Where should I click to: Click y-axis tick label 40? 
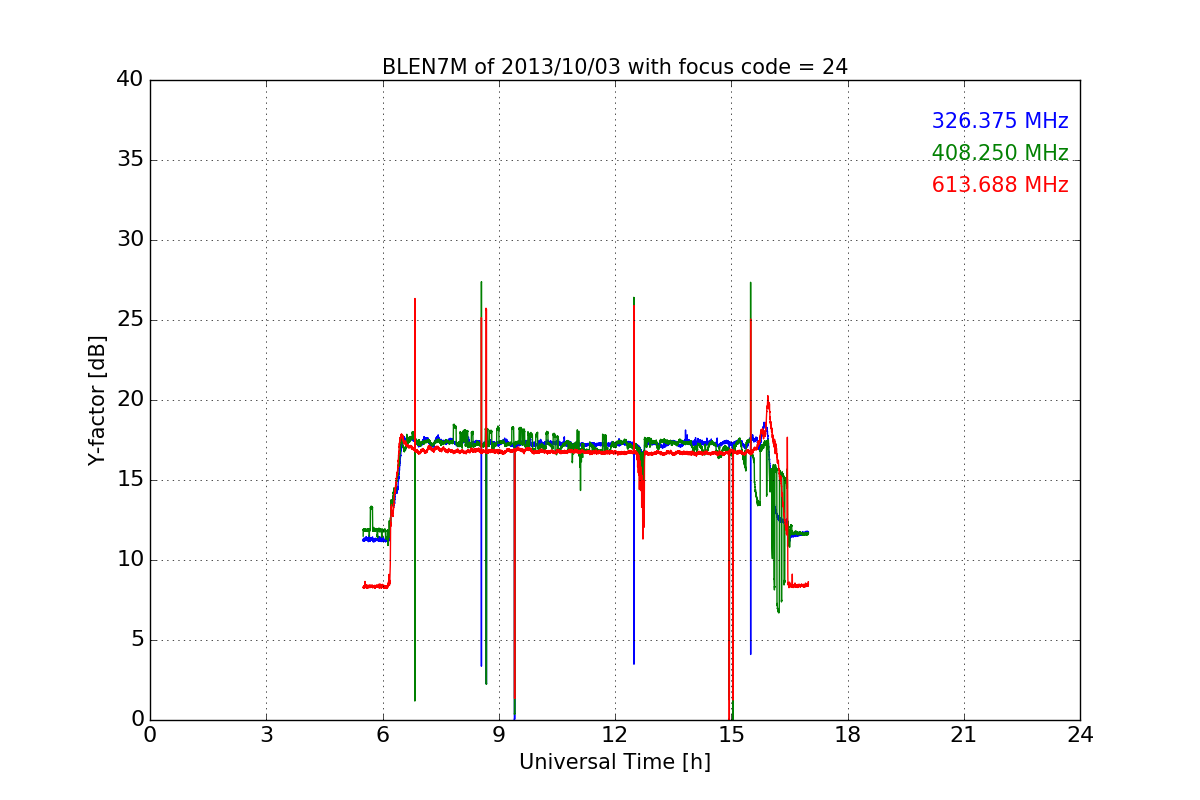click(x=130, y=80)
